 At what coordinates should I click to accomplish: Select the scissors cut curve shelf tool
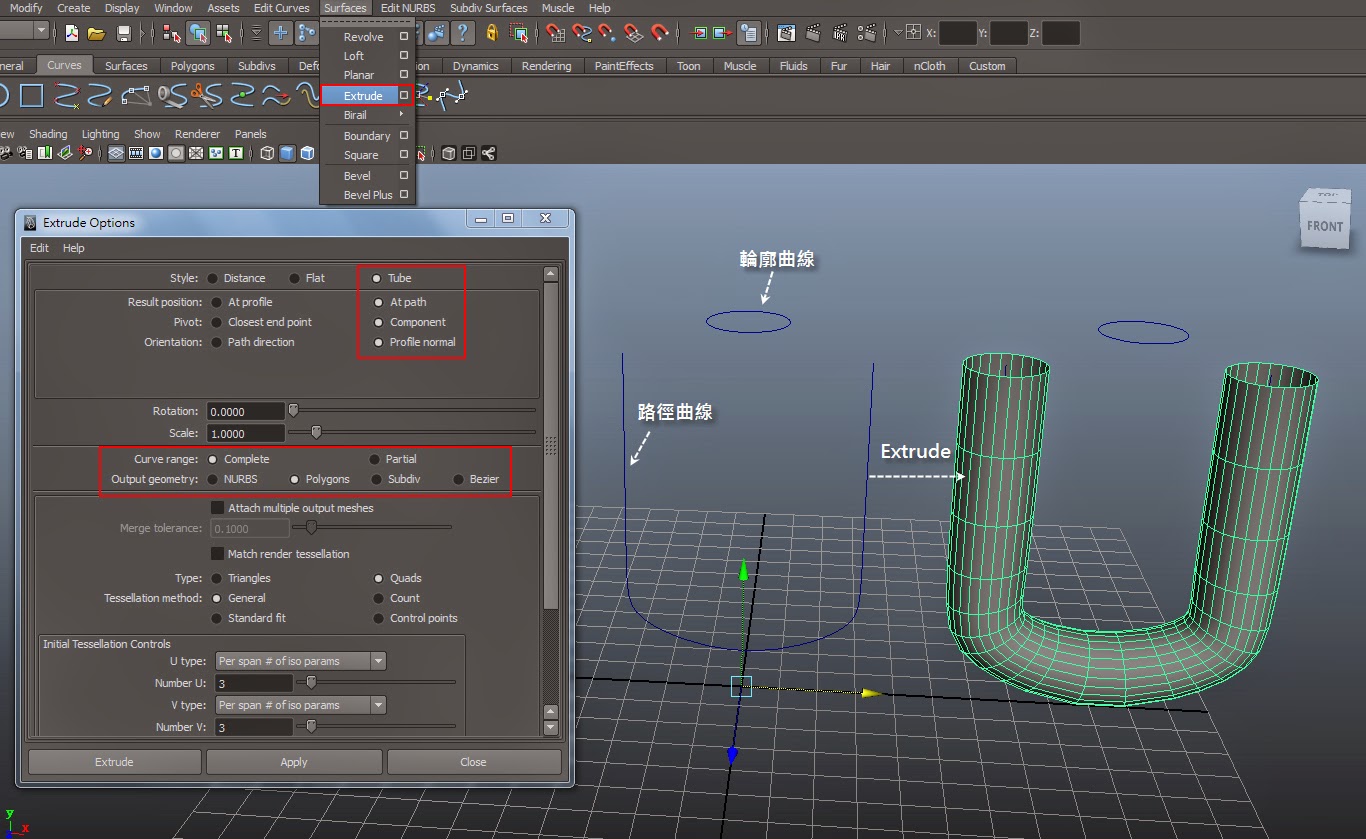click(x=207, y=96)
